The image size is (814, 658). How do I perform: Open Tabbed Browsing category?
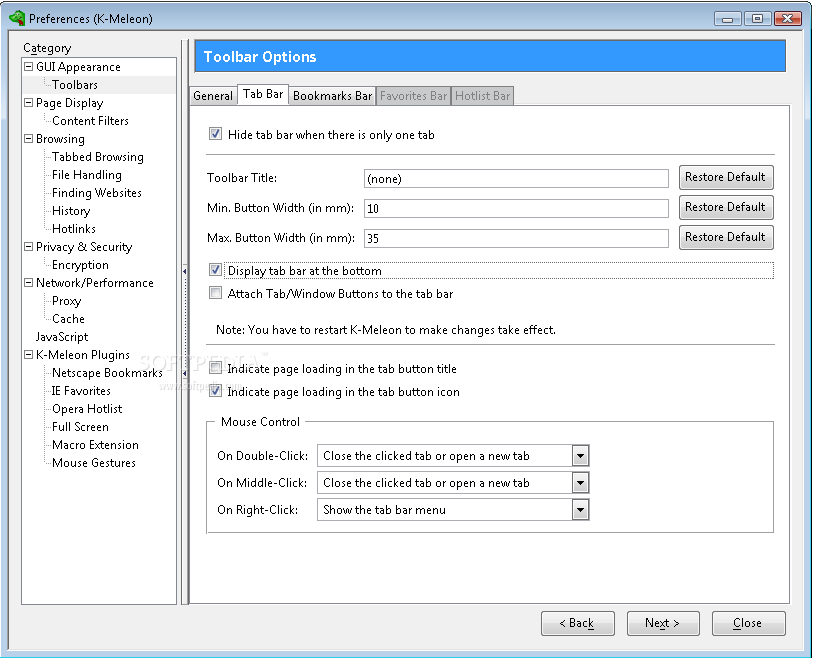tap(98, 157)
